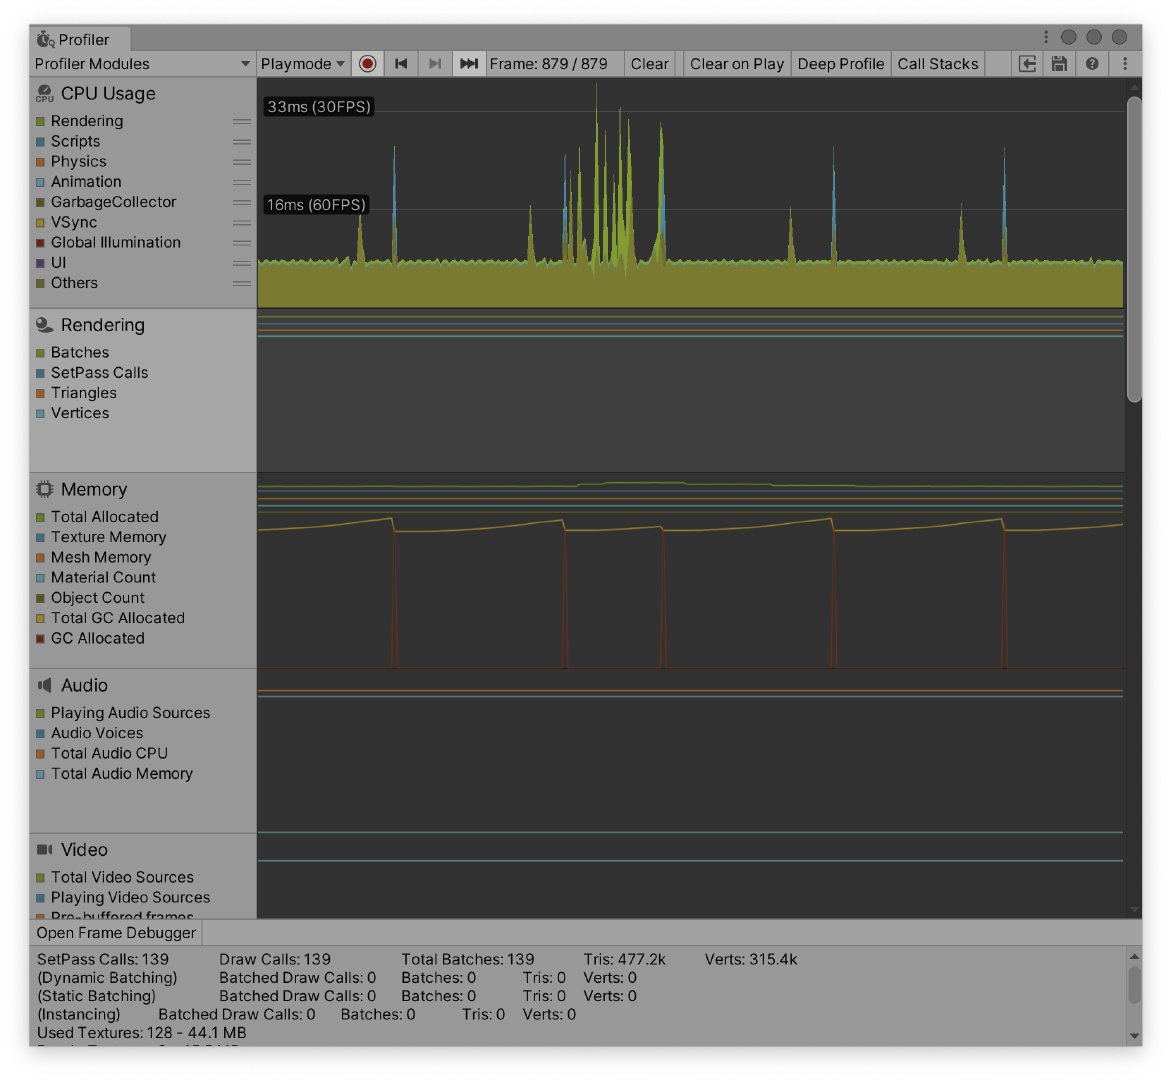1171x1080 pixels.
Task: Toggle the UI category swatch
Action: coord(40,263)
